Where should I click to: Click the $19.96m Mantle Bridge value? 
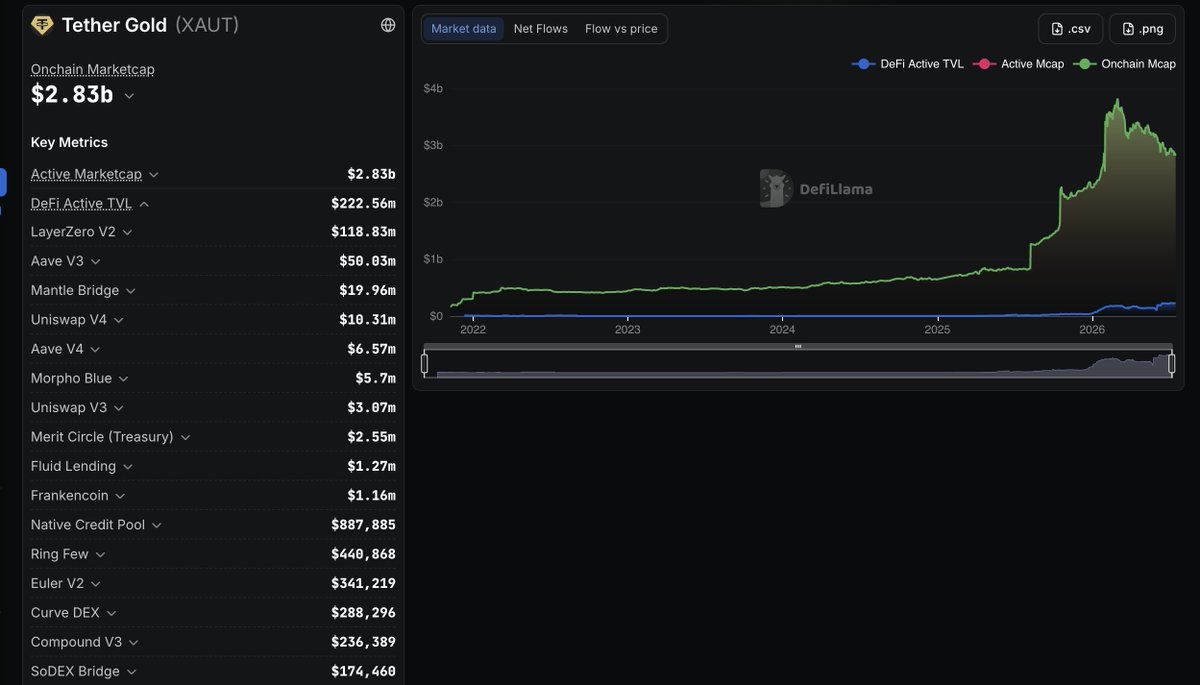[367, 291]
